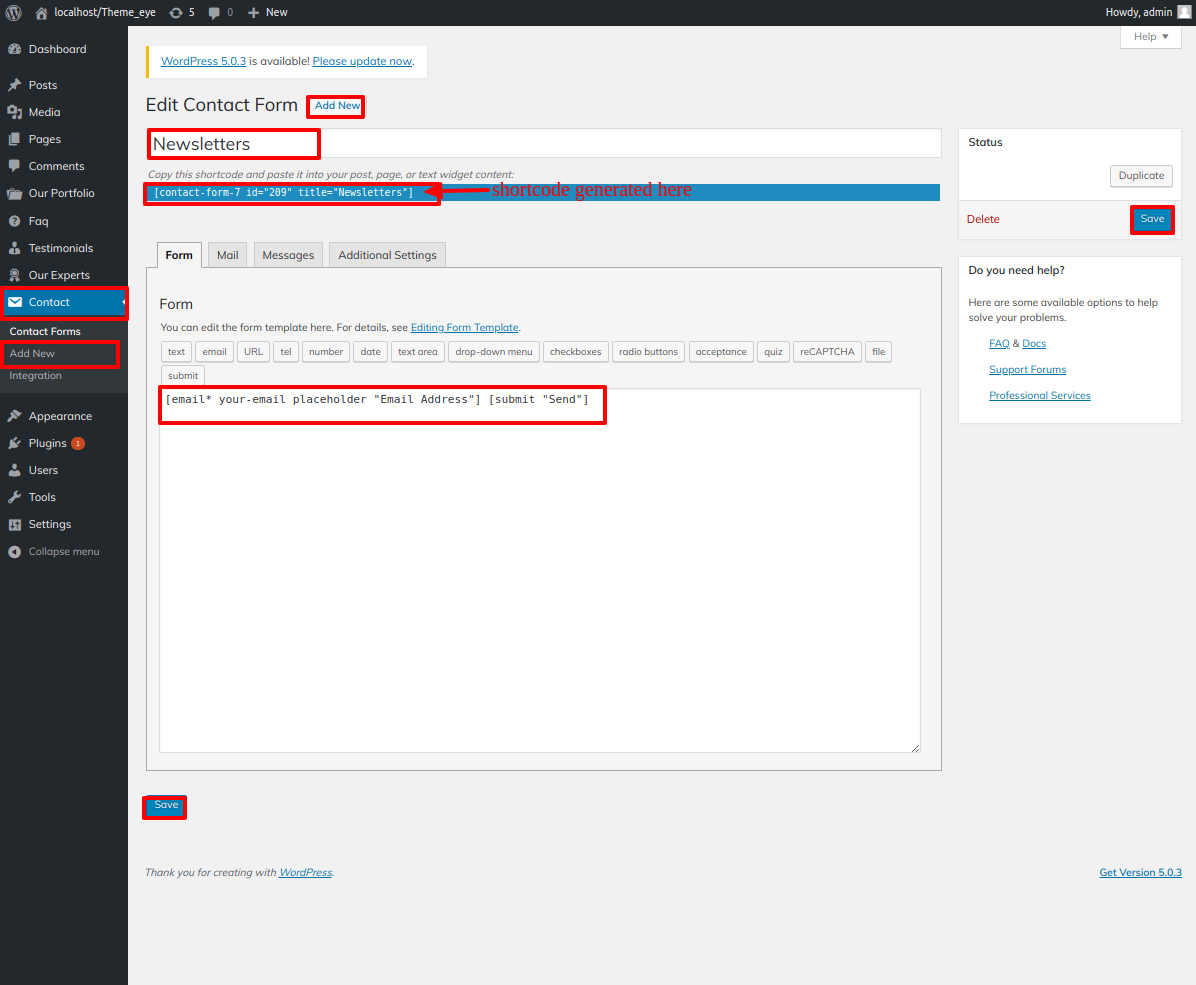The height and width of the screenshot is (985, 1196).
Task: Click the Posts pin icon
Action: [x=14, y=85]
